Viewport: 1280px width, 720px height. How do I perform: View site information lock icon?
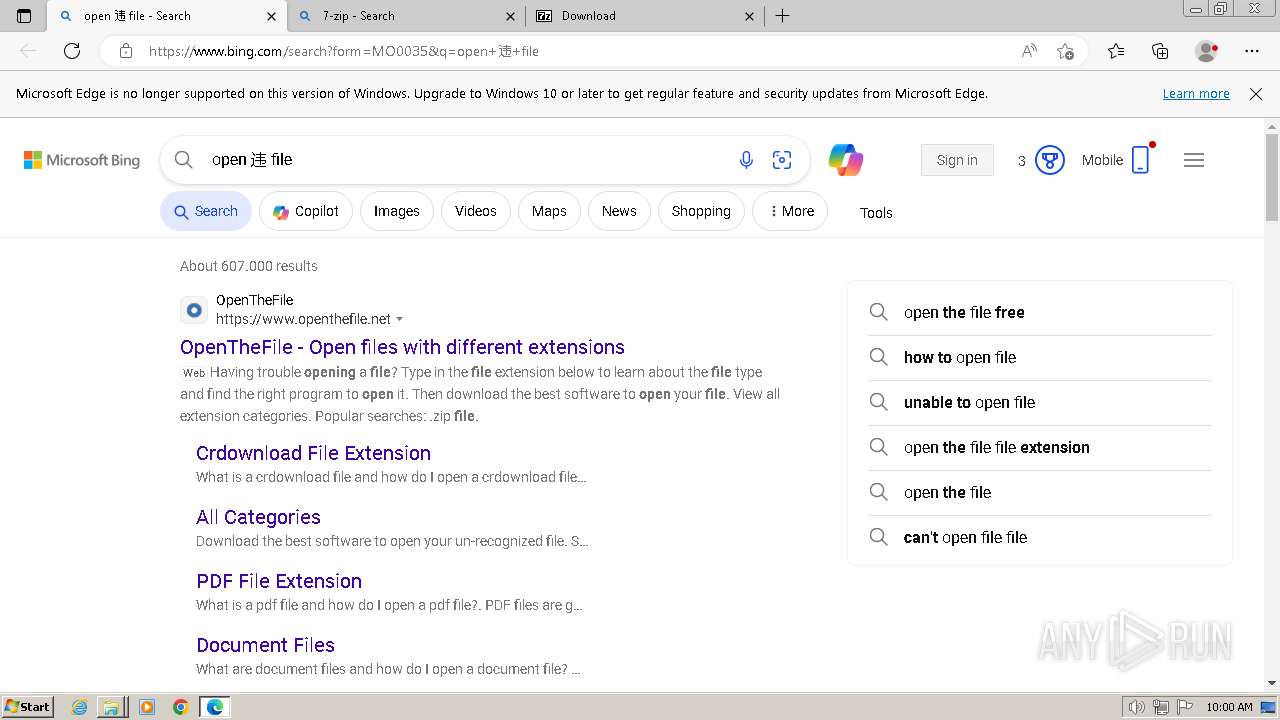[x=126, y=51]
